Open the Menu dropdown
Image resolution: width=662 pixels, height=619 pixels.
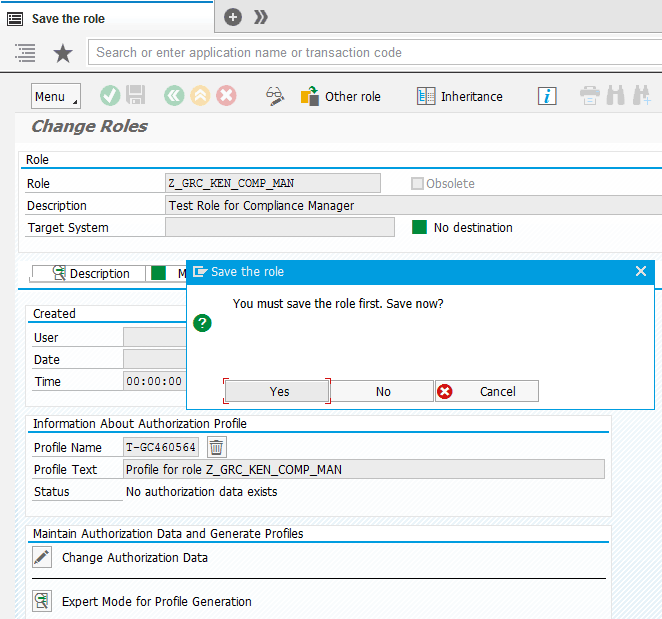[55, 96]
